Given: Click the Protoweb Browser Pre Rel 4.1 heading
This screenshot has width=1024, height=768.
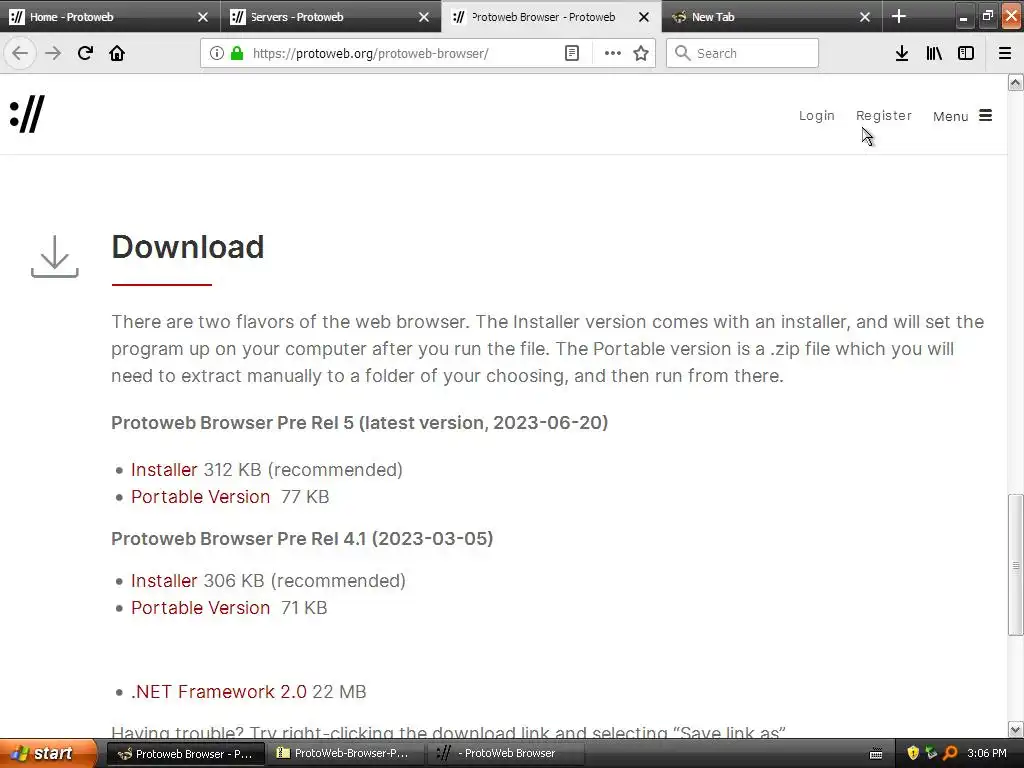Looking at the screenshot, I should pyautogui.click(x=302, y=539).
